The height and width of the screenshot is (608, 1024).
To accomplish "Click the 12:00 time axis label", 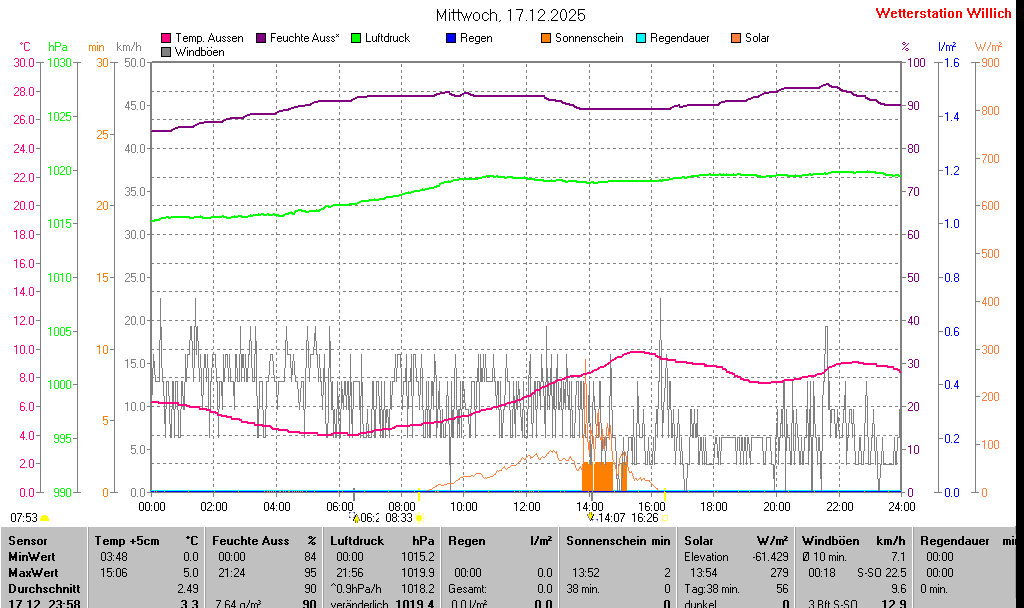I will (x=527, y=506).
